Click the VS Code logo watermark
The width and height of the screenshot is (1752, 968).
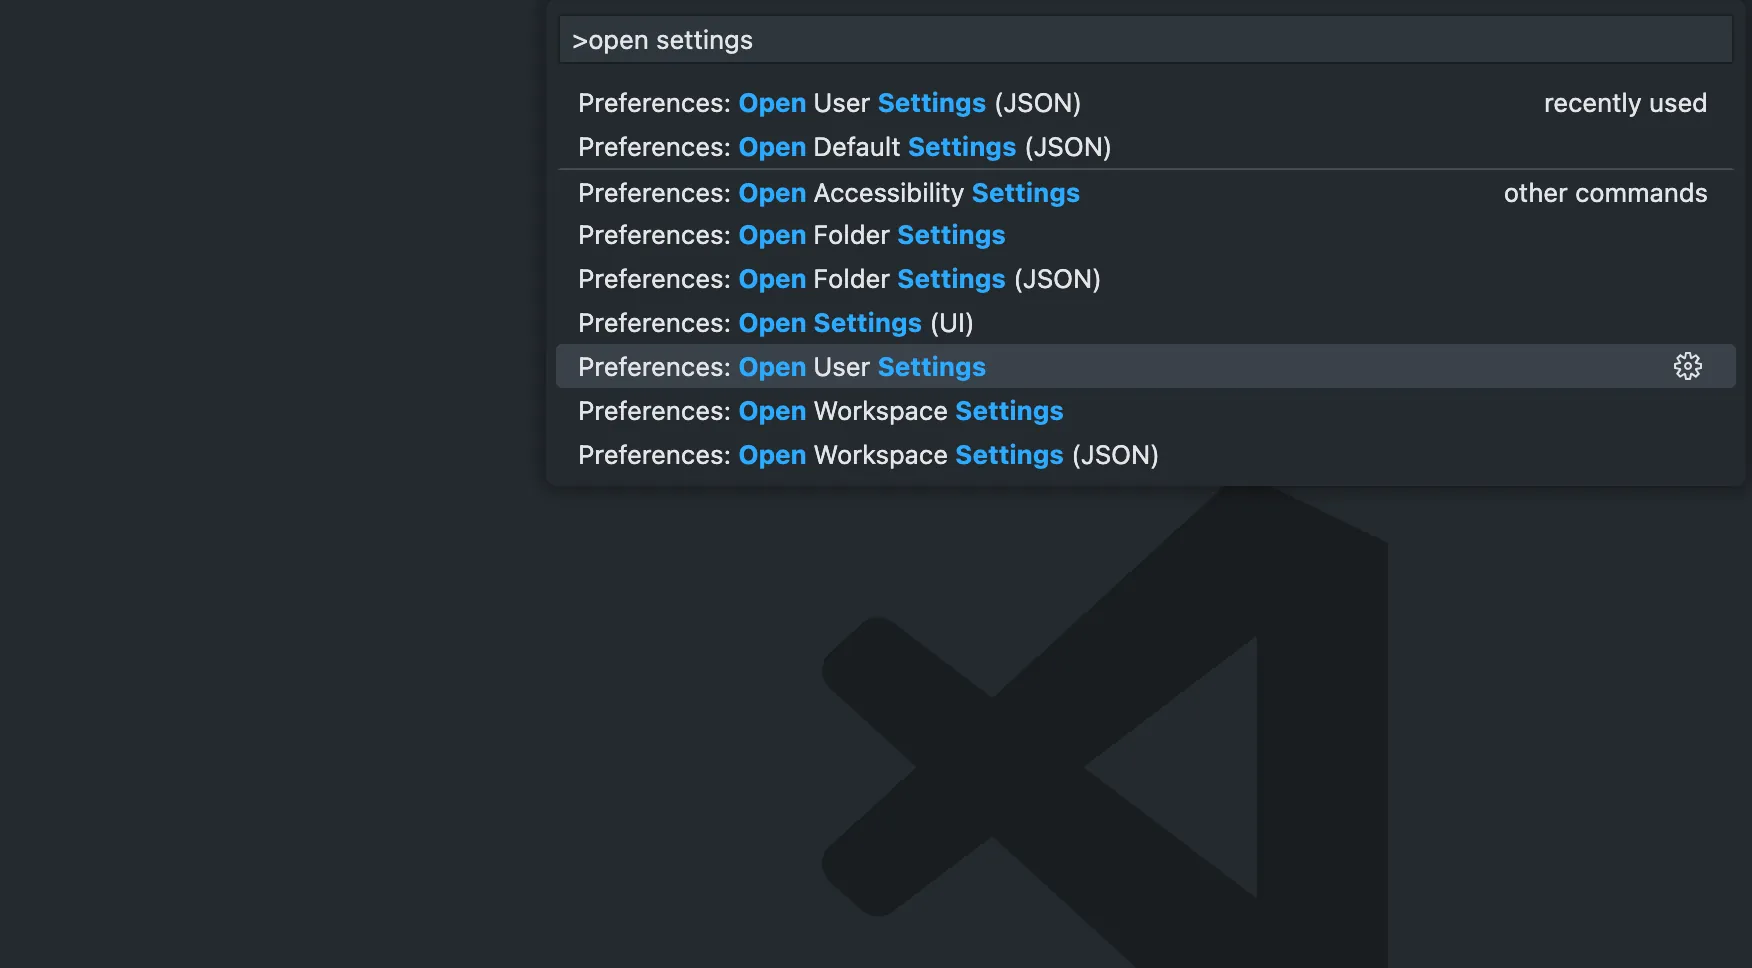(x=1104, y=727)
